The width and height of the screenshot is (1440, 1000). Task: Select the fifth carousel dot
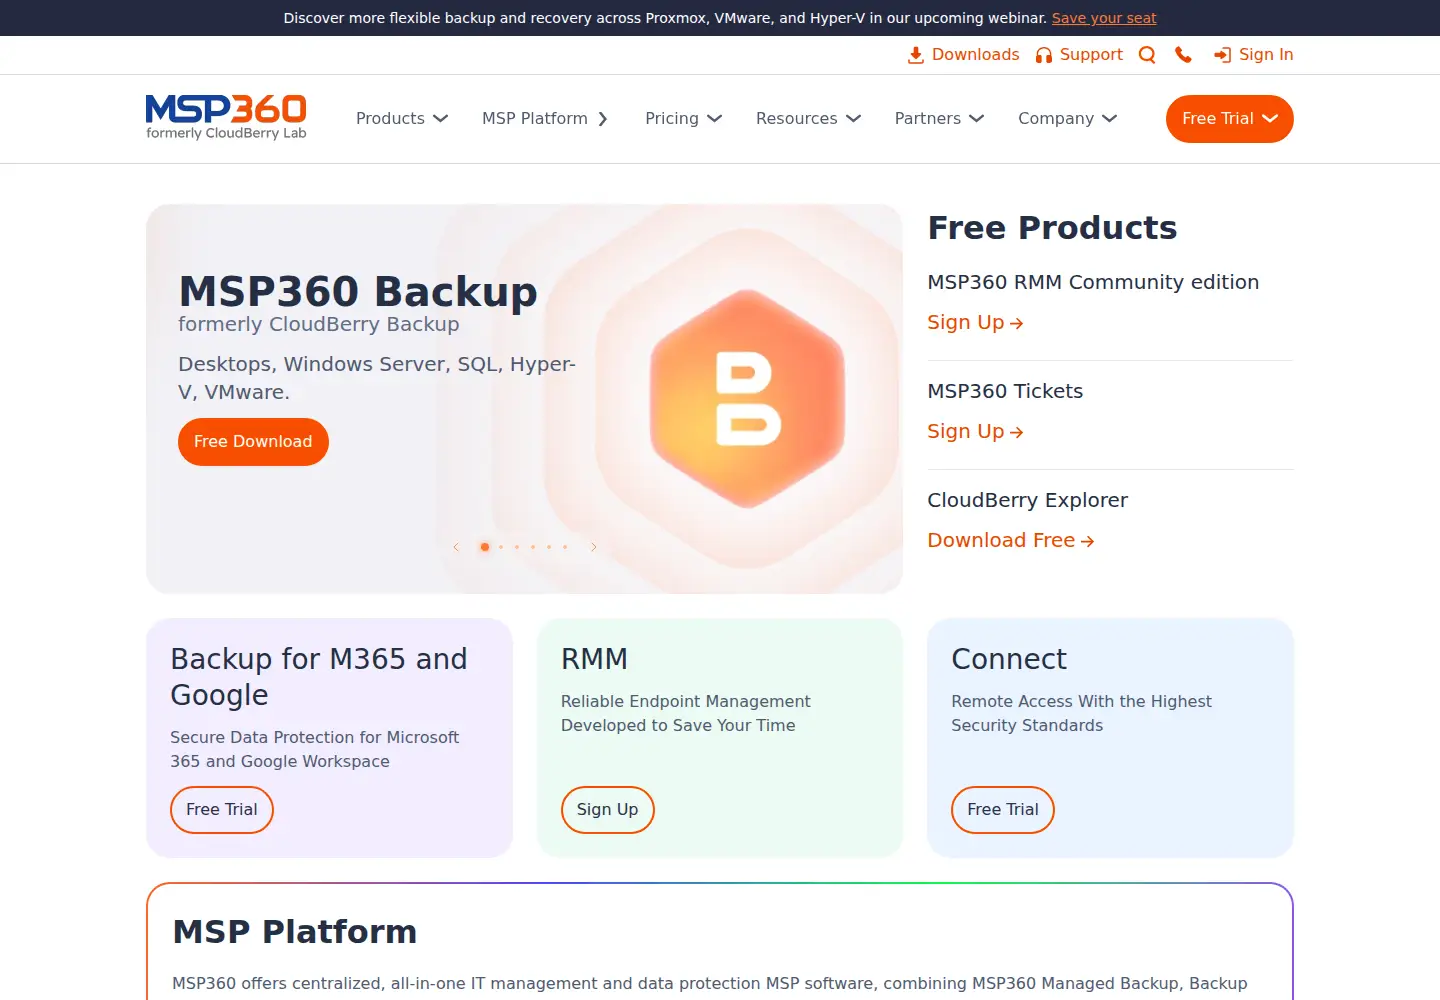coord(549,547)
